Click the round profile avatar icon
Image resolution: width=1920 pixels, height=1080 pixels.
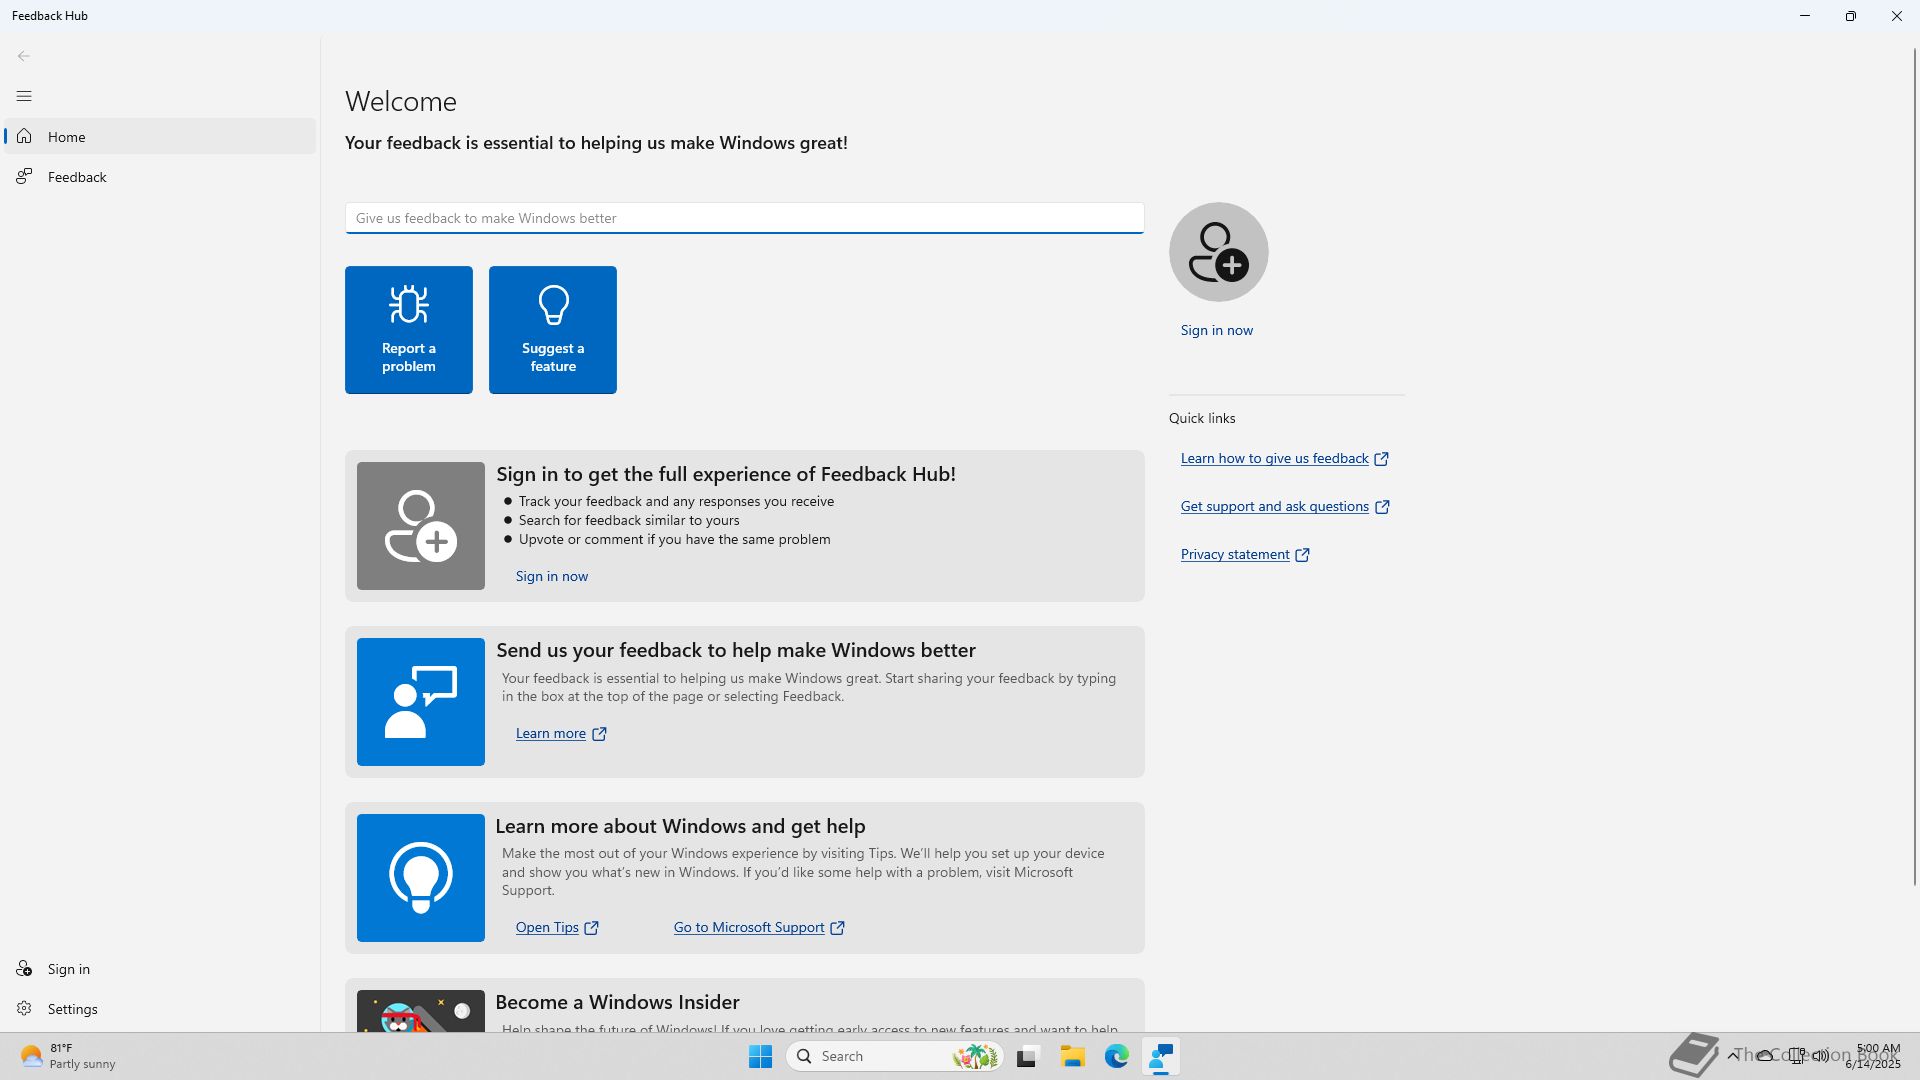[x=1218, y=252]
